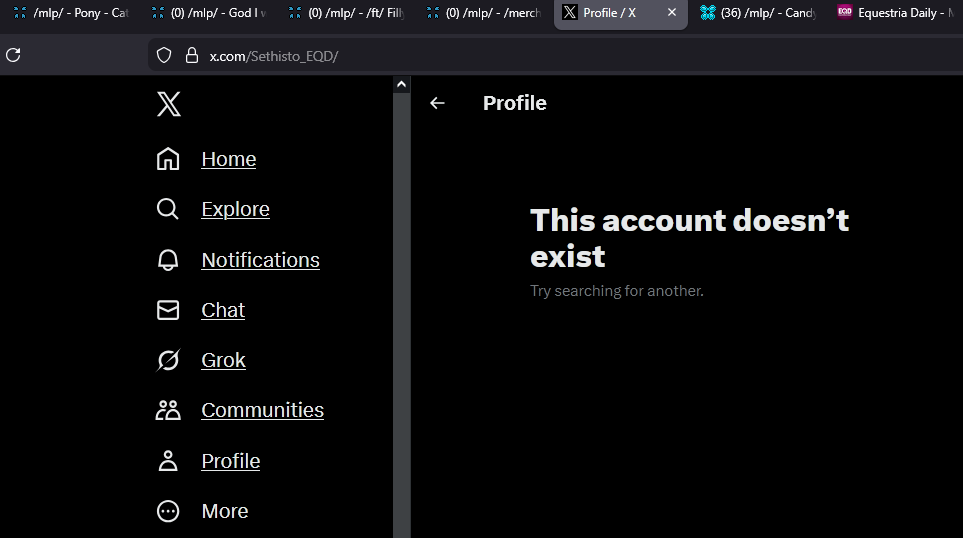Screen dimensions: 963x538
Task: Switch to (36) /mlp/ - Candy tab
Action: coord(758,13)
